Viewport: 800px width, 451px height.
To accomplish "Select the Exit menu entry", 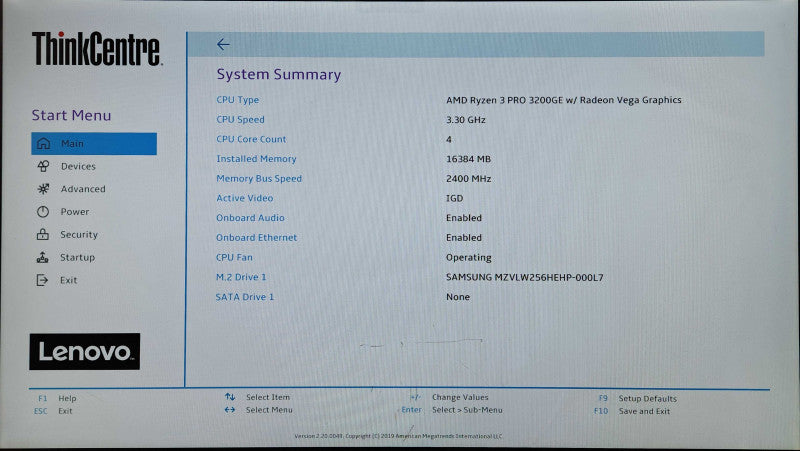I will [x=68, y=280].
